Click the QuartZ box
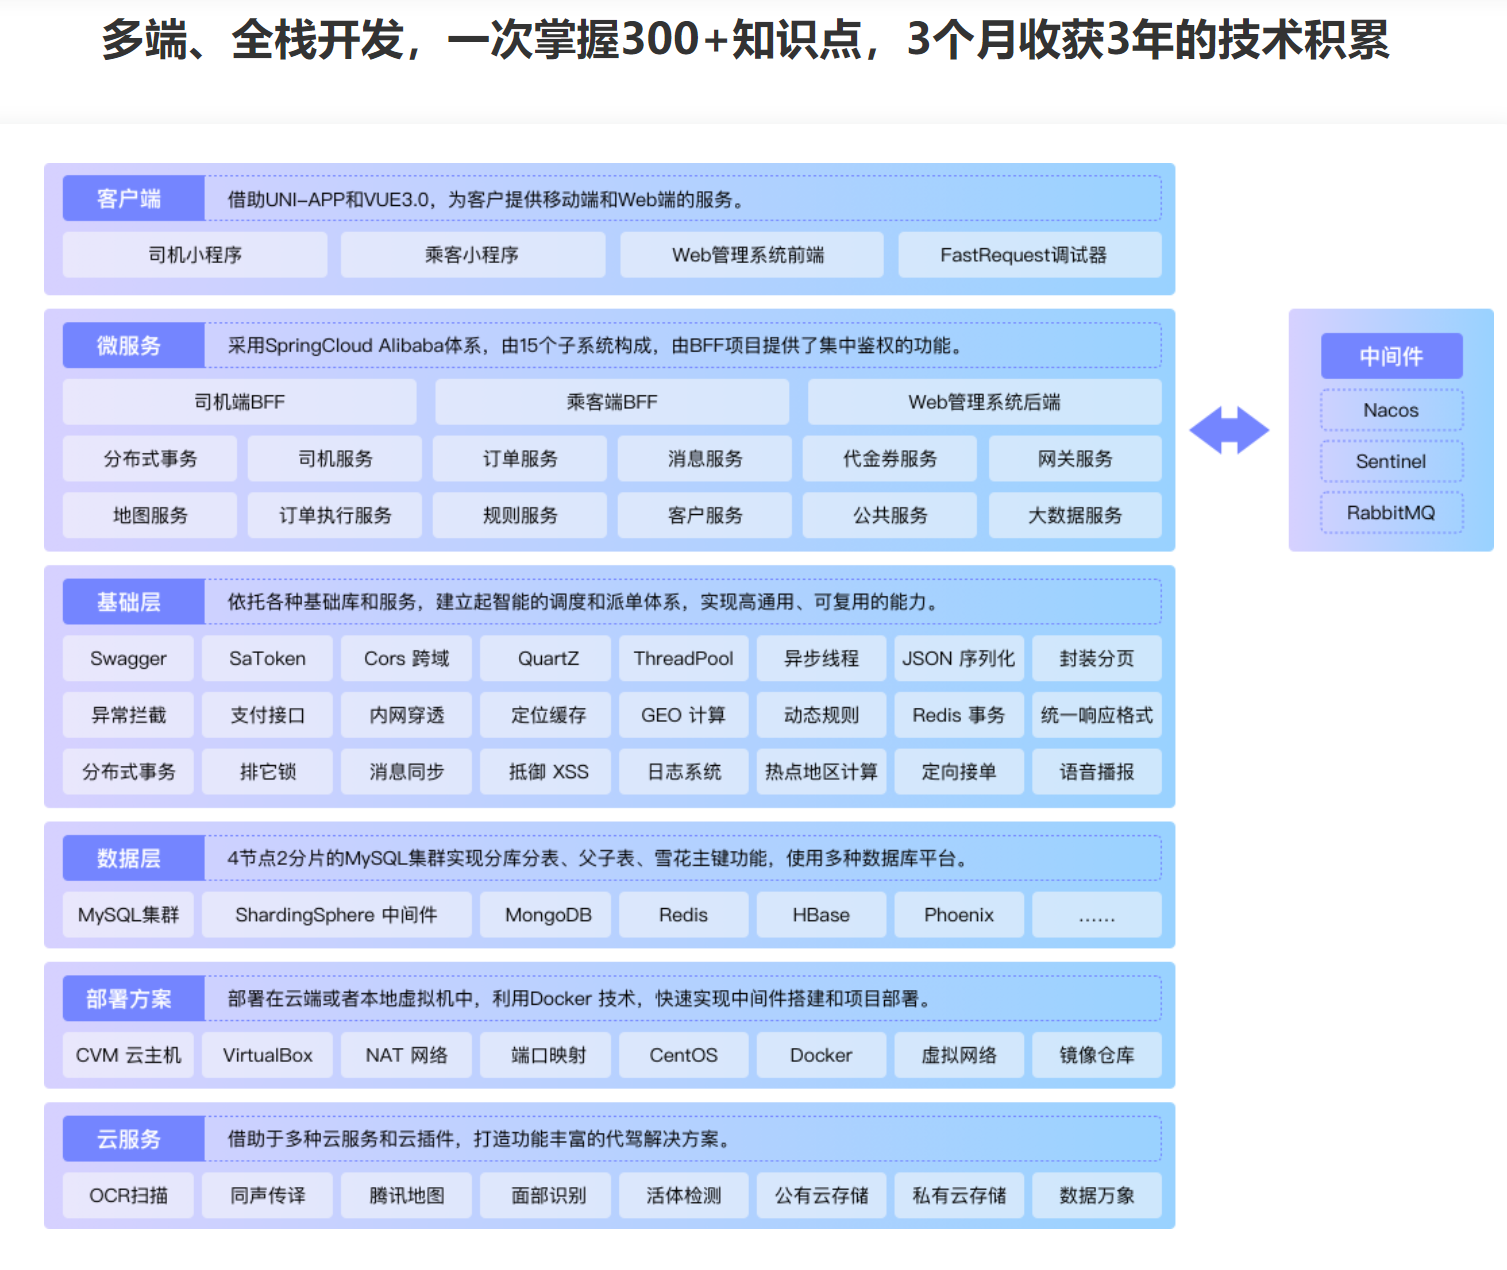The image size is (1507, 1270). pos(546,658)
